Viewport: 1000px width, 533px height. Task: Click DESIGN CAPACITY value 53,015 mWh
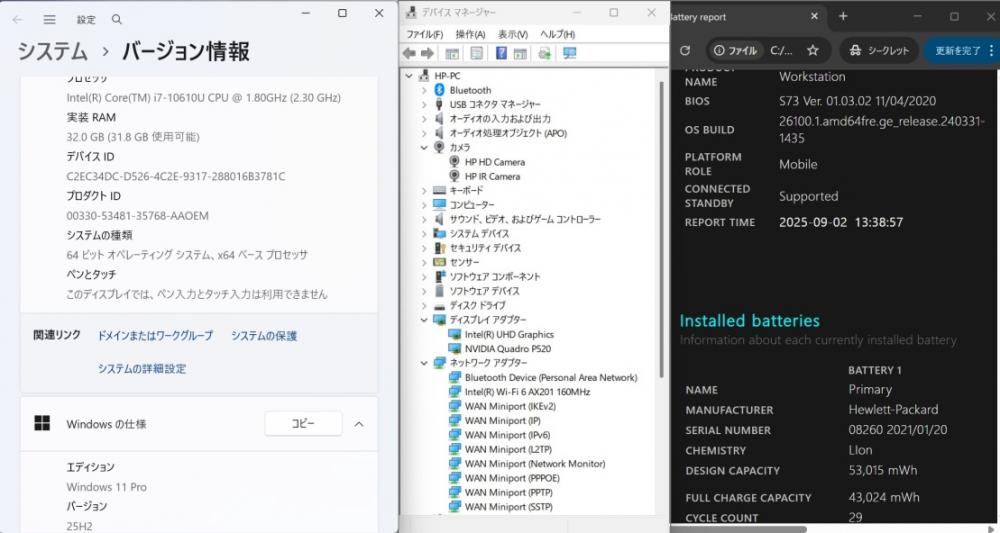tap(883, 471)
